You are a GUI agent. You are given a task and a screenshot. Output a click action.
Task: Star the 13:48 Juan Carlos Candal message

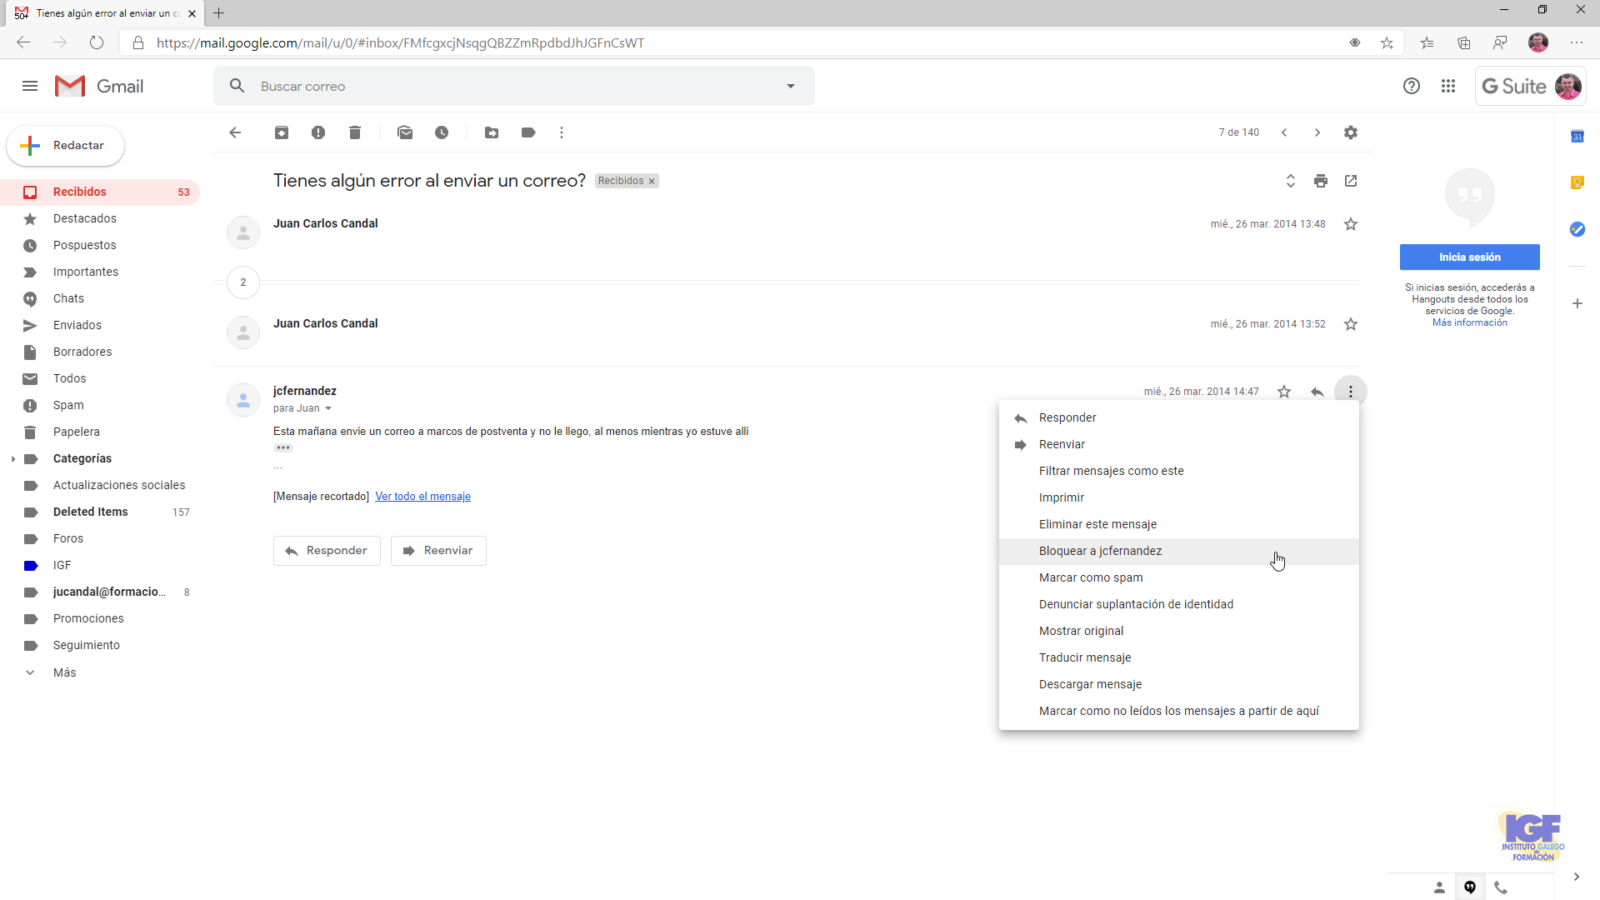(1351, 224)
